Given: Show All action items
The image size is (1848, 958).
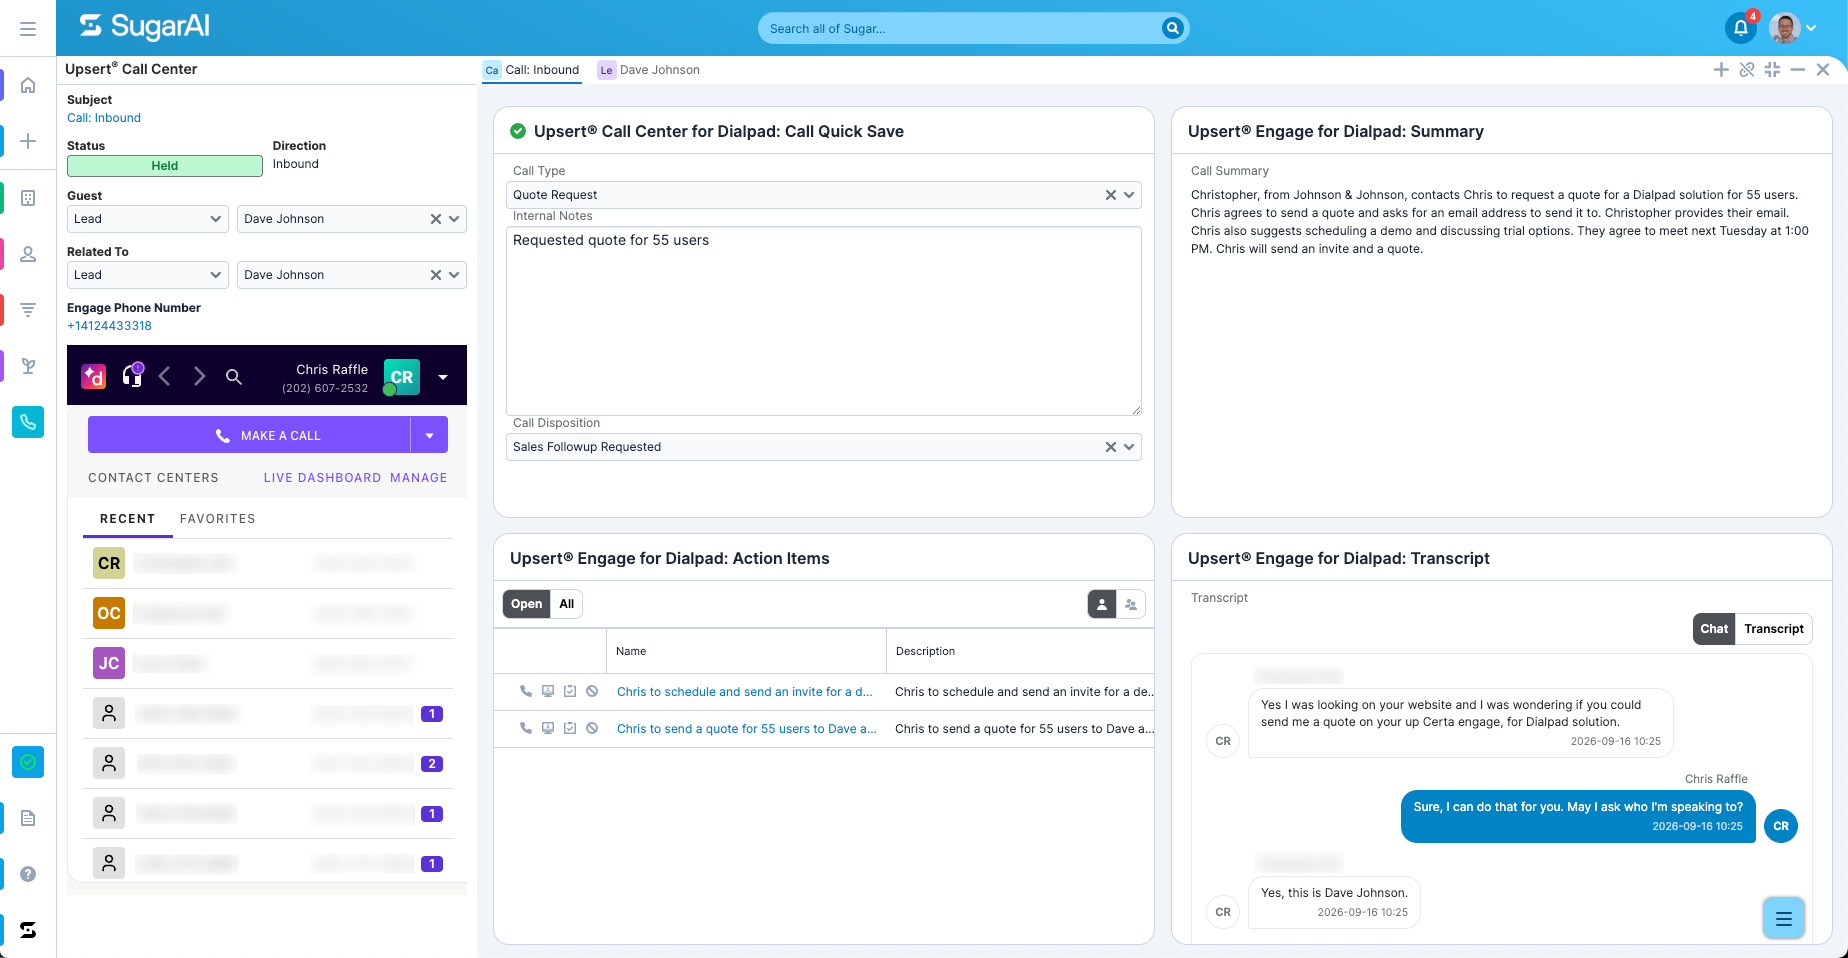Looking at the screenshot, I should point(567,604).
